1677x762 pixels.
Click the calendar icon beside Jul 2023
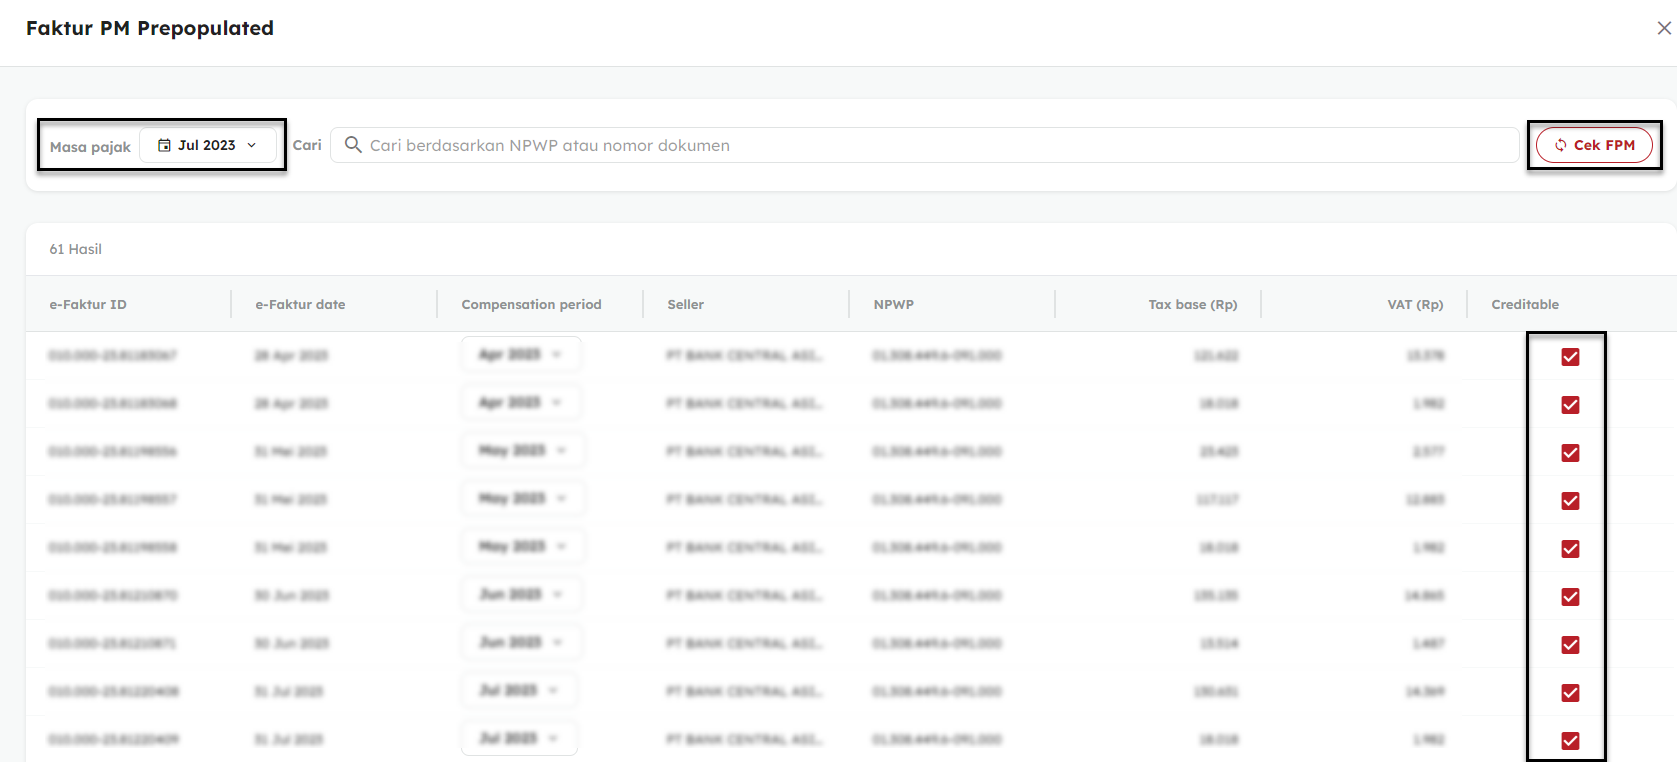pyautogui.click(x=165, y=145)
